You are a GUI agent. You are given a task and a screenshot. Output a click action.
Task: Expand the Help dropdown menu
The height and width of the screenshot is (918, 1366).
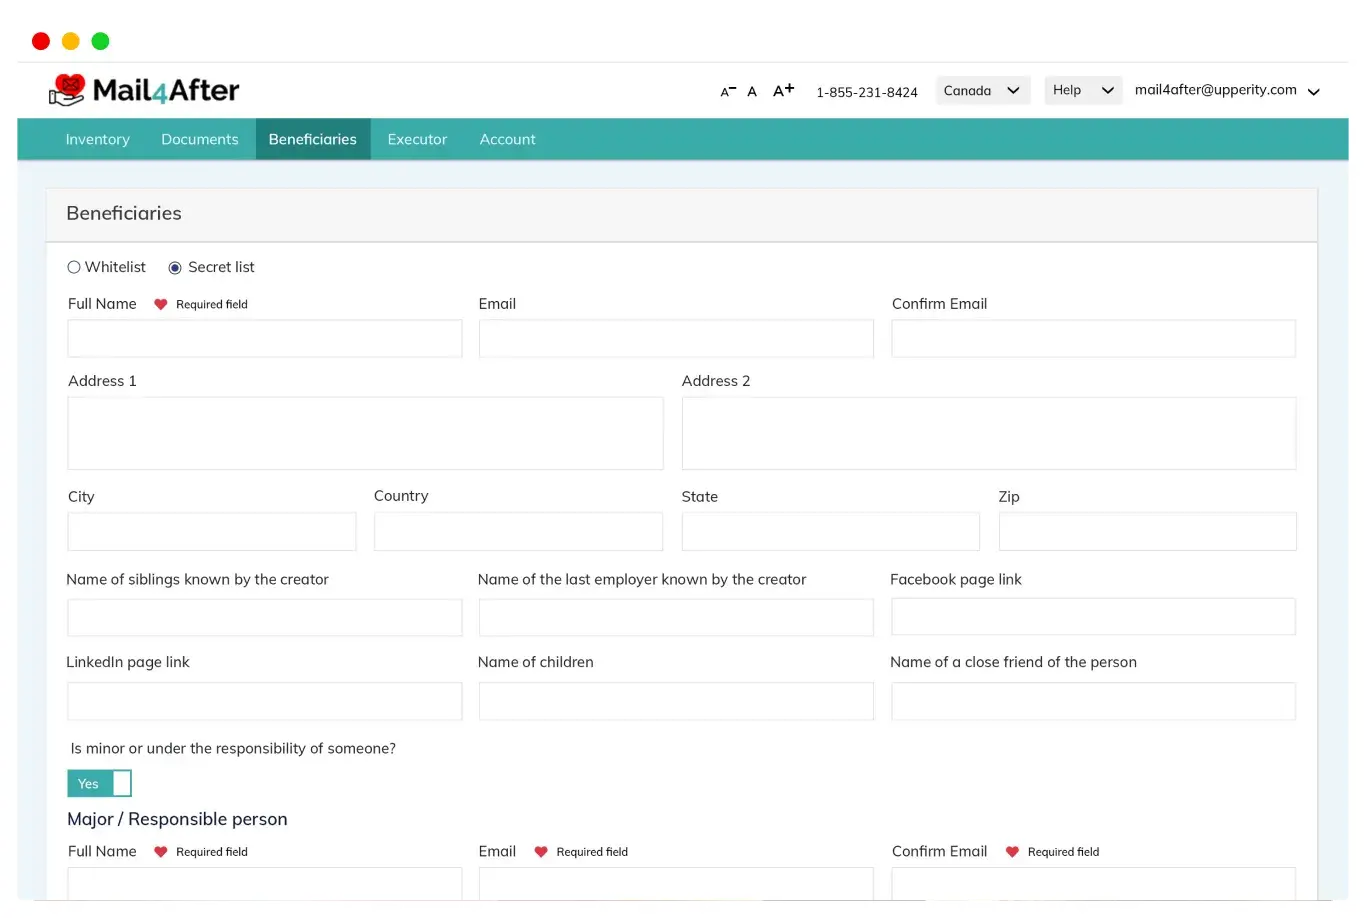(x=1082, y=90)
